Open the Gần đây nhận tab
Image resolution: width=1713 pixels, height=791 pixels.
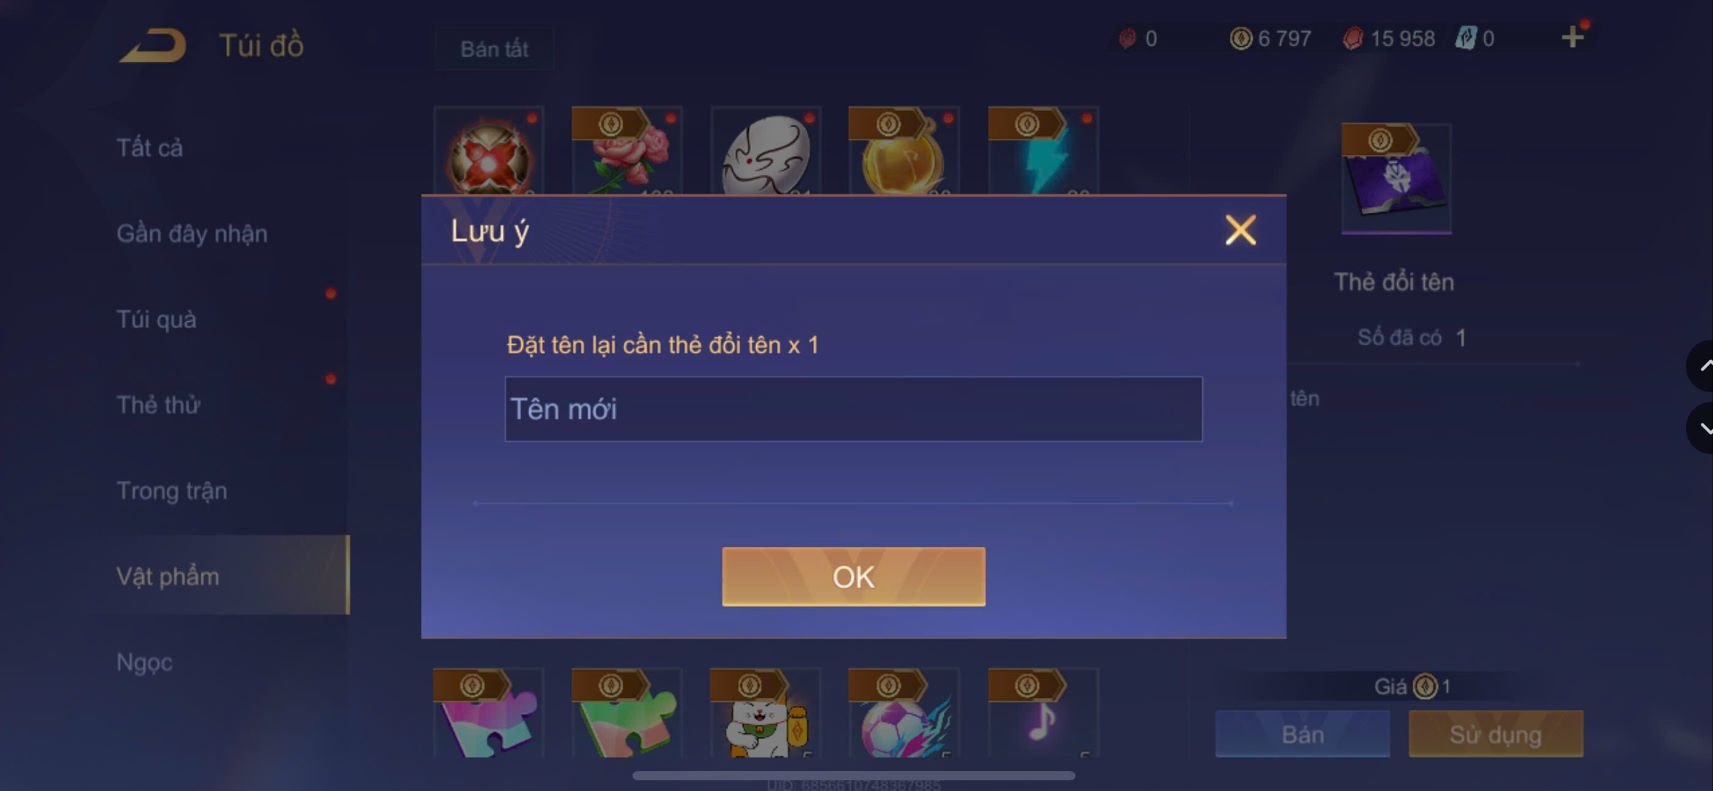click(192, 234)
